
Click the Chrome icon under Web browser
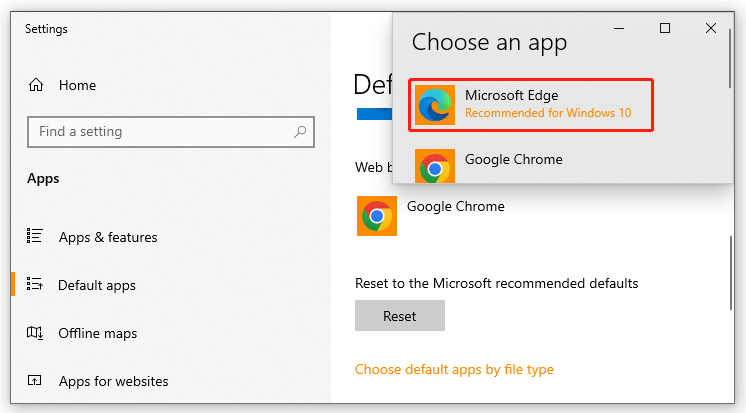coord(377,216)
